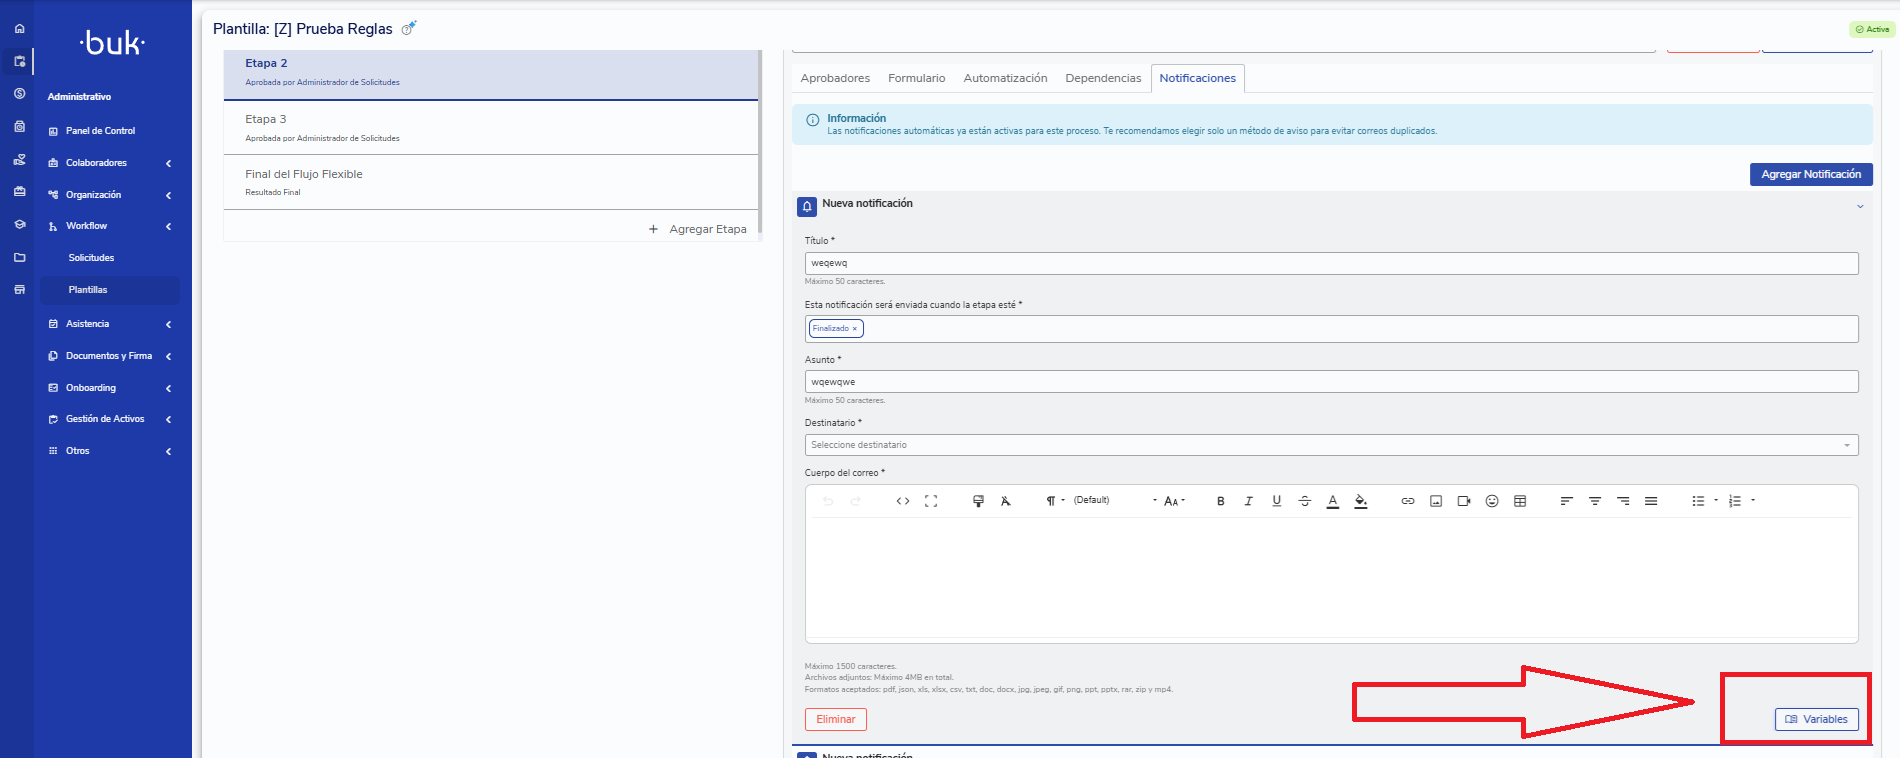Click the redo icon in editor
Screen dimensions: 1900x758
[x=856, y=501]
